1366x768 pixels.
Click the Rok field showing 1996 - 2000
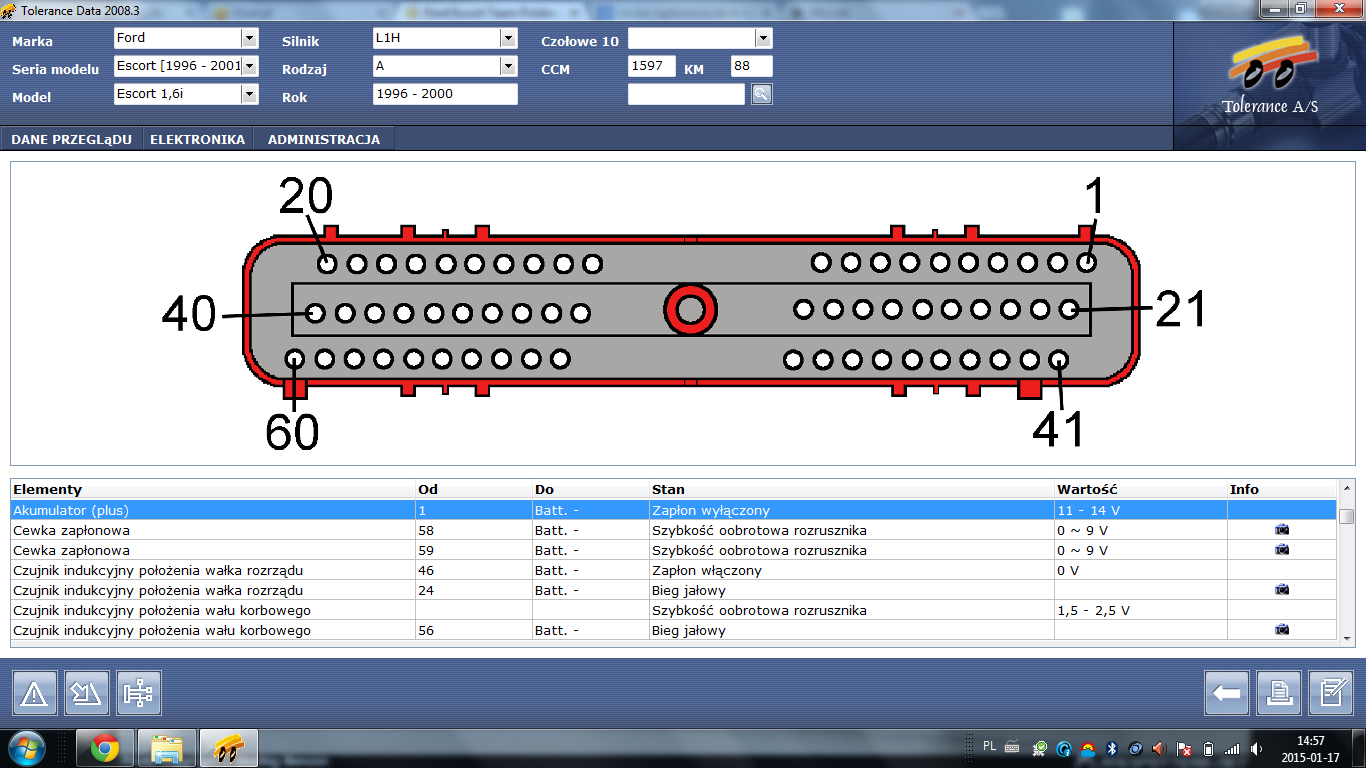pyautogui.click(x=444, y=94)
